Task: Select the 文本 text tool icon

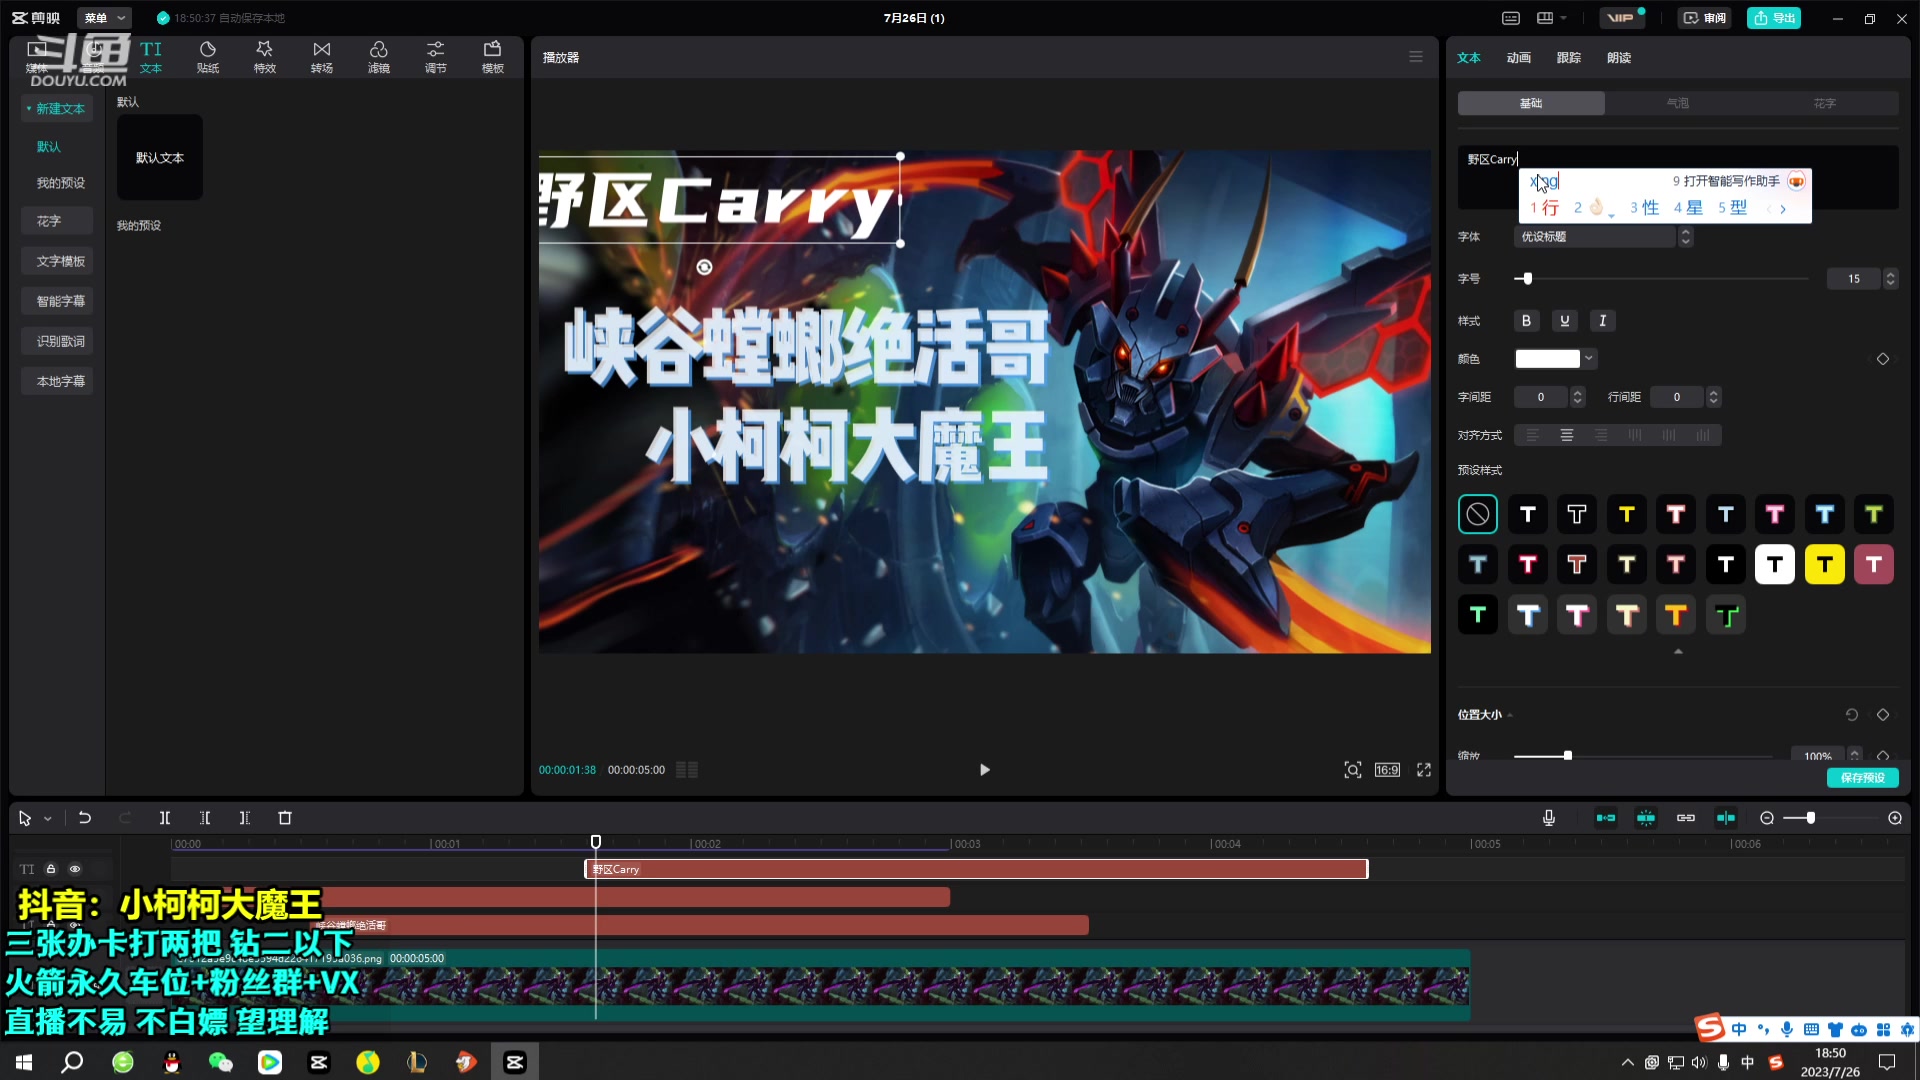Action: 151,57
